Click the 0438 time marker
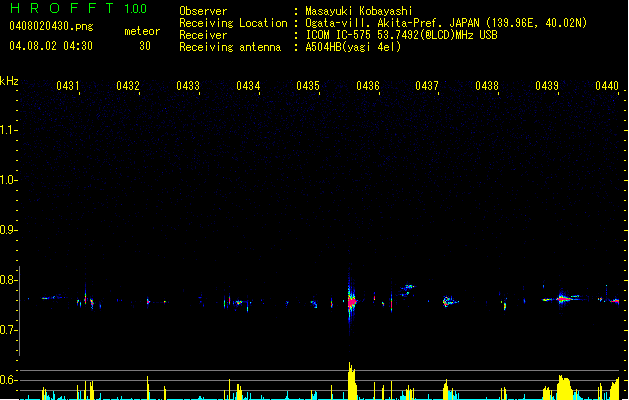This screenshot has width=629, height=400. [487, 86]
